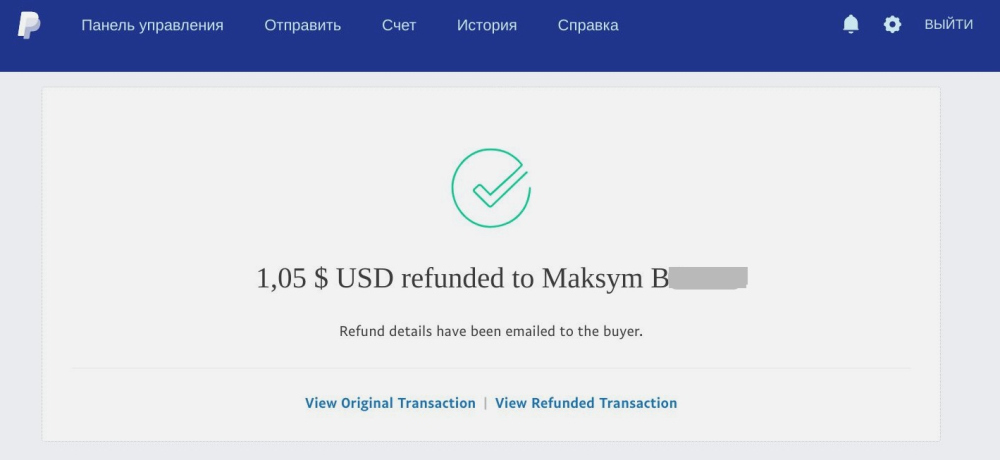The height and width of the screenshot is (460, 1000).
Task: Go to Панель управления
Action: pos(152,25)
